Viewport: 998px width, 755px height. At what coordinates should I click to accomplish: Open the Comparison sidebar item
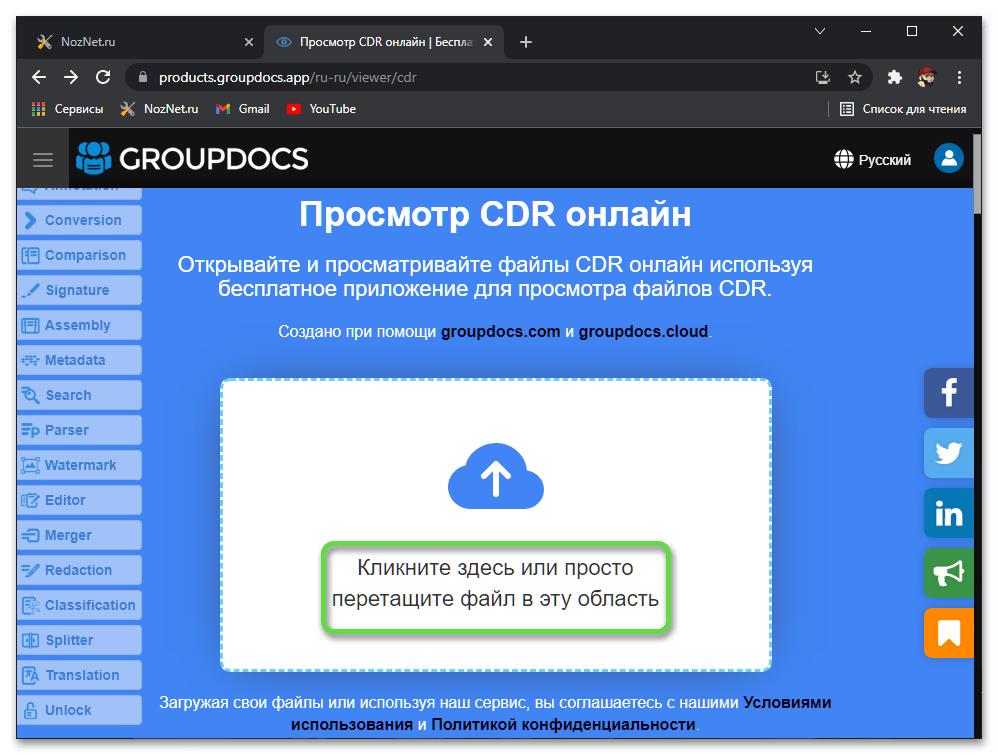[x=79, y=255]
